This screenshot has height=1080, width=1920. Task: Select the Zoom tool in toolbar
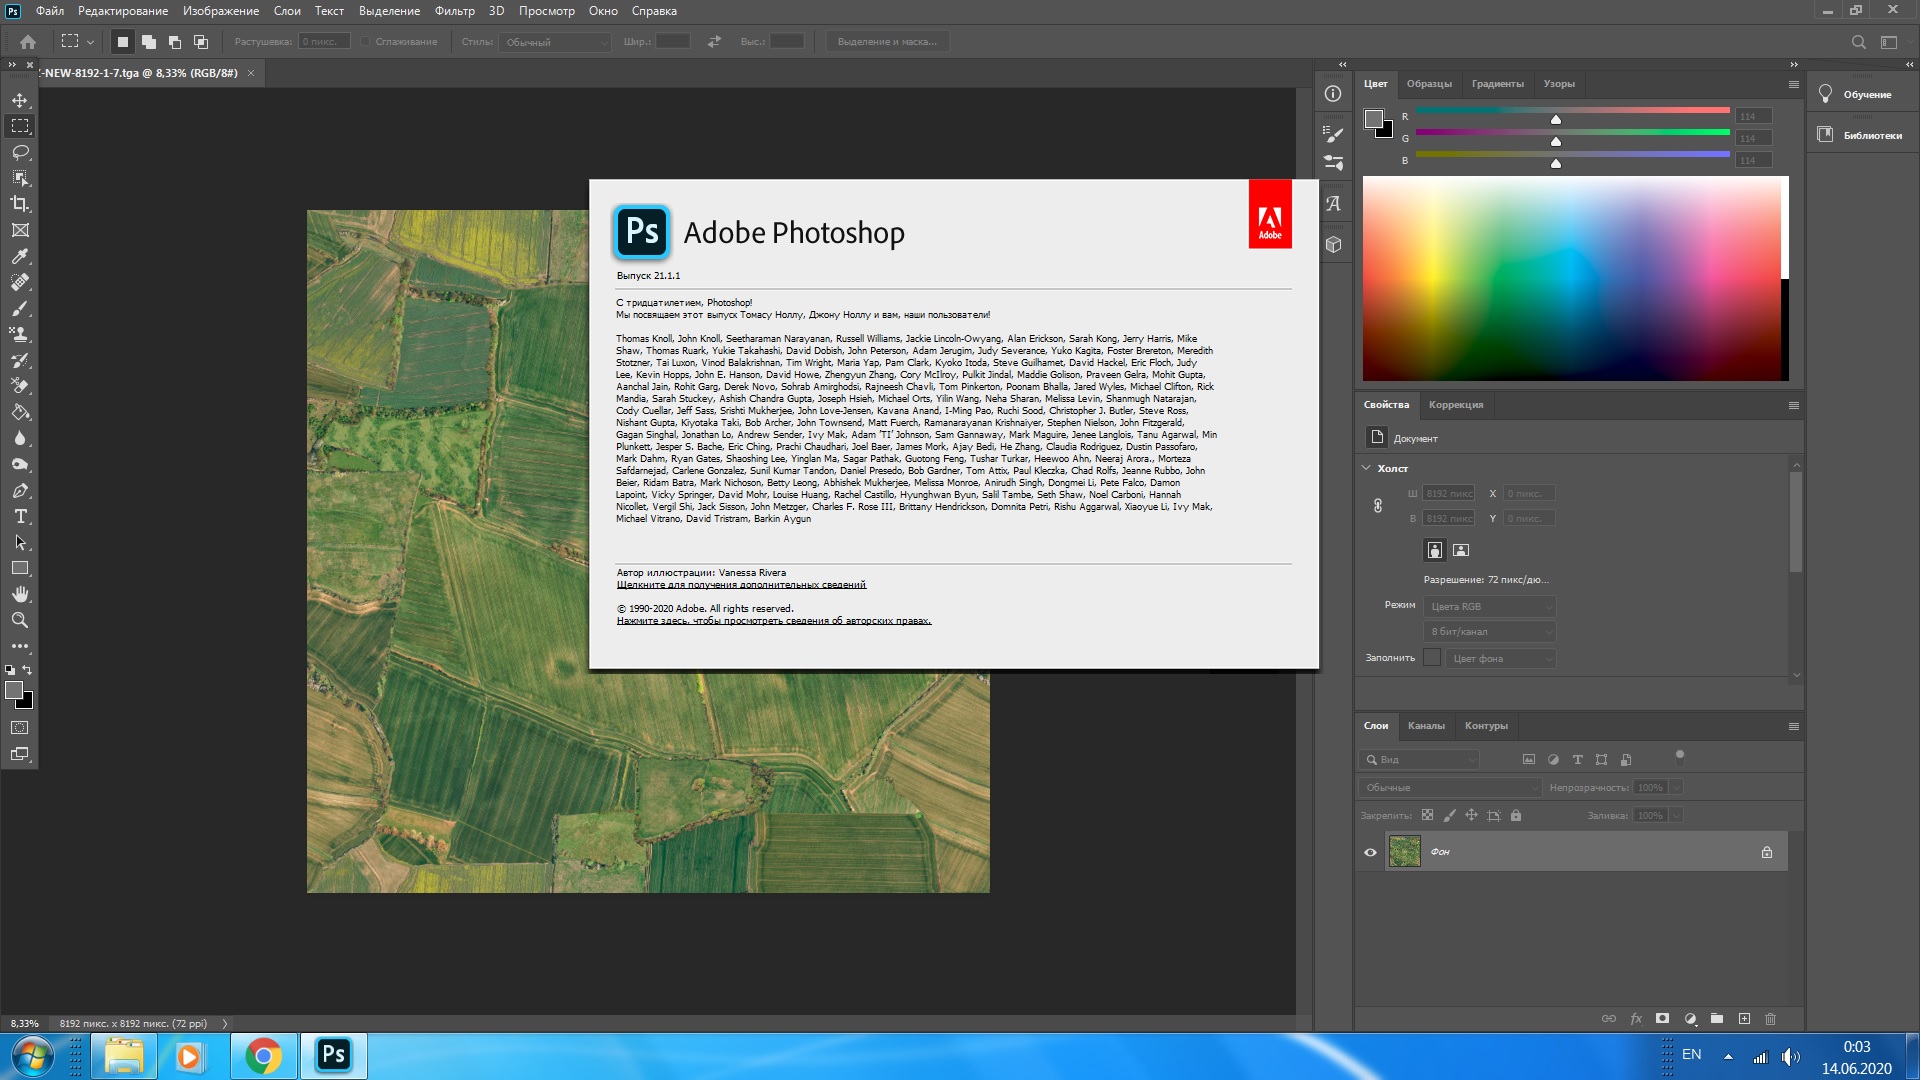tap(20, 620)
